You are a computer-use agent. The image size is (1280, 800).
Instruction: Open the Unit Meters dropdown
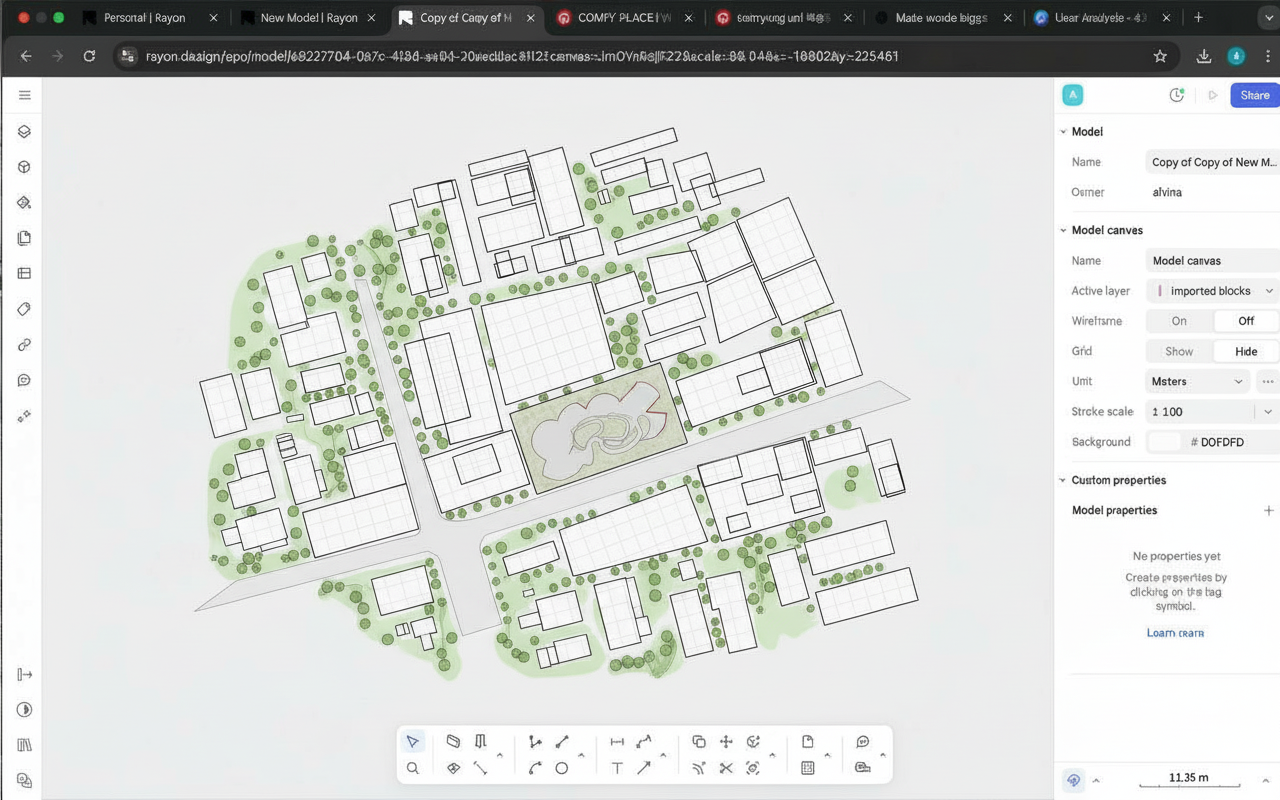point(1197,381)
